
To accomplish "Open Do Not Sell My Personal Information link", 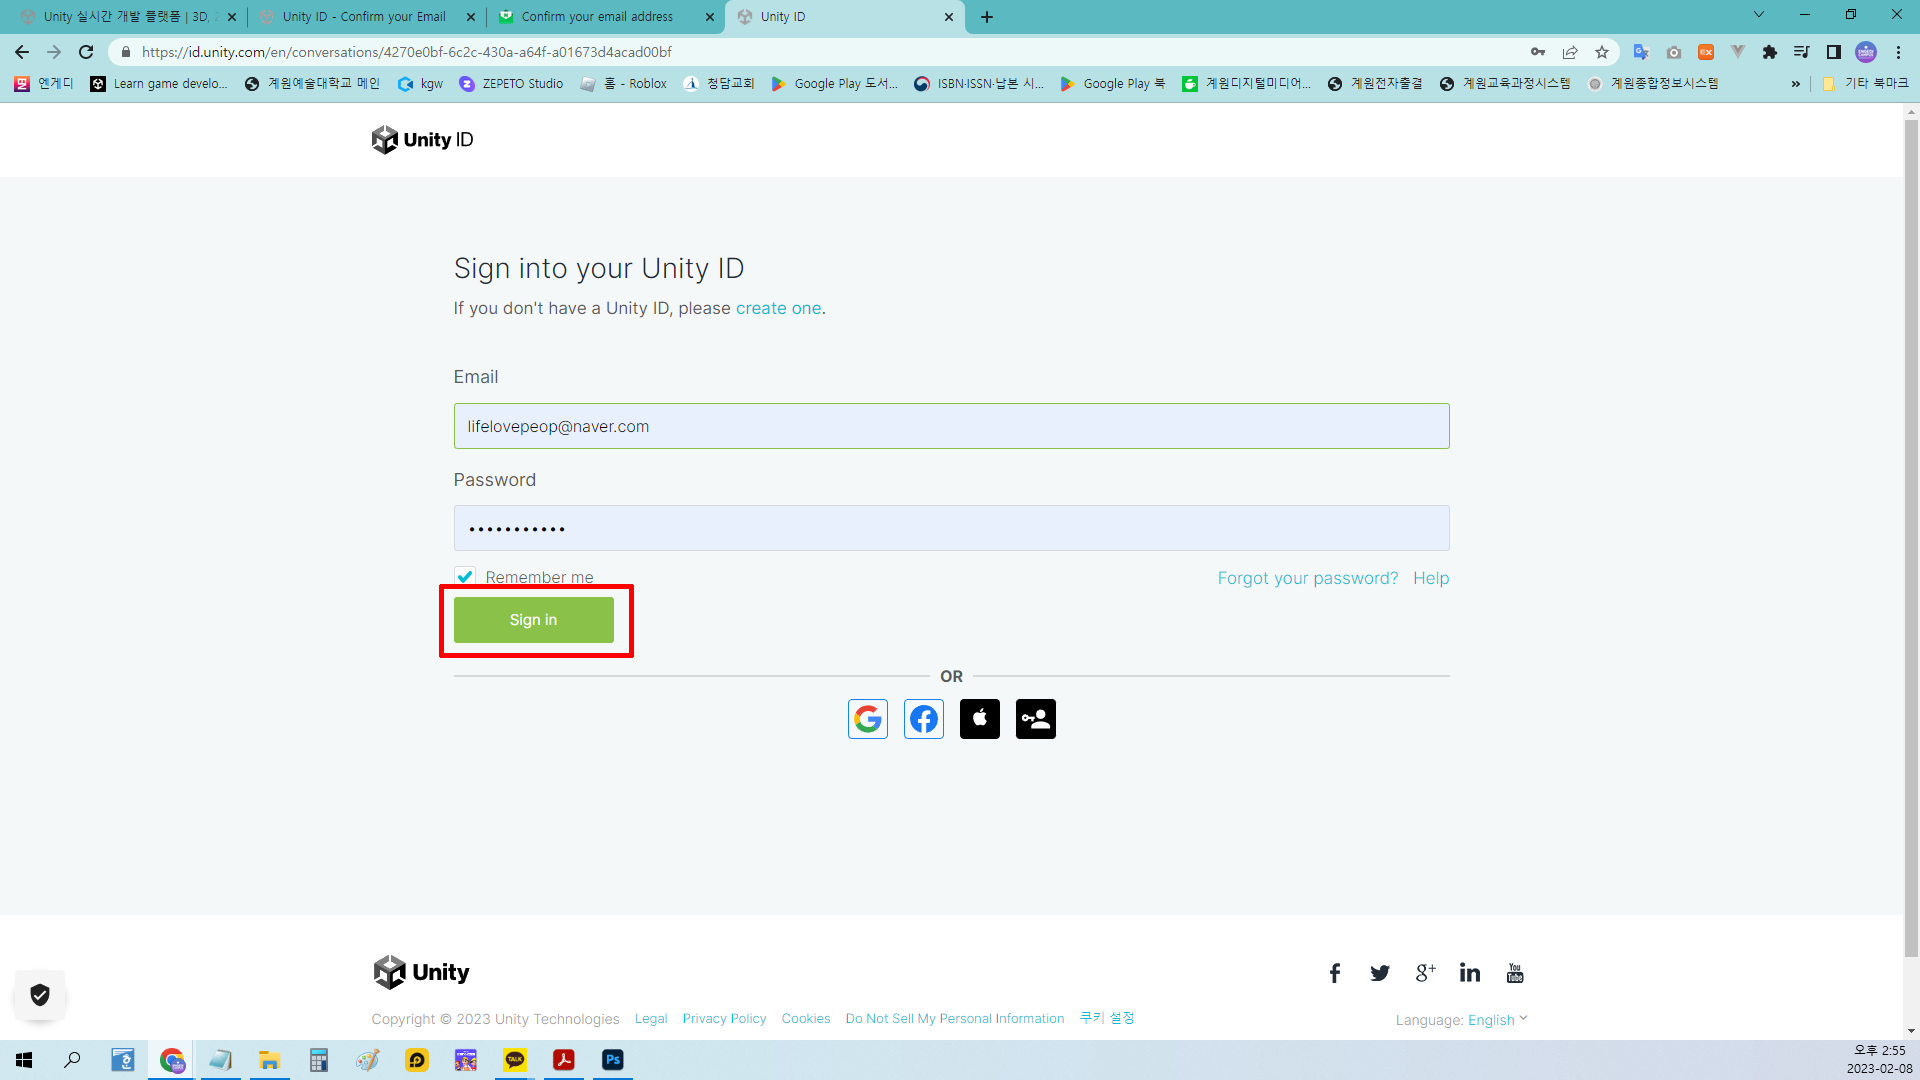I will point(954,1019).
